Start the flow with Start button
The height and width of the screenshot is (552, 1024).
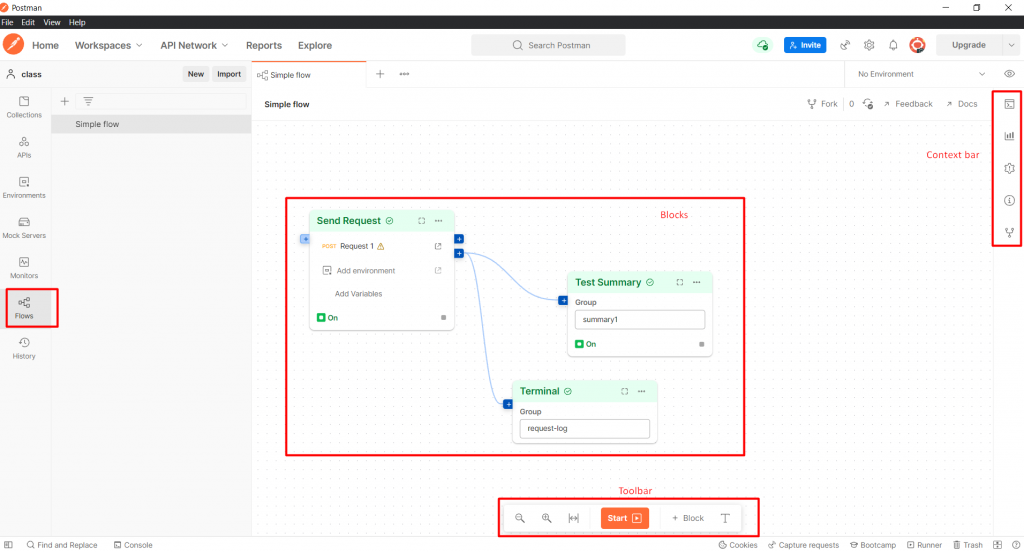tap(624, 518)
